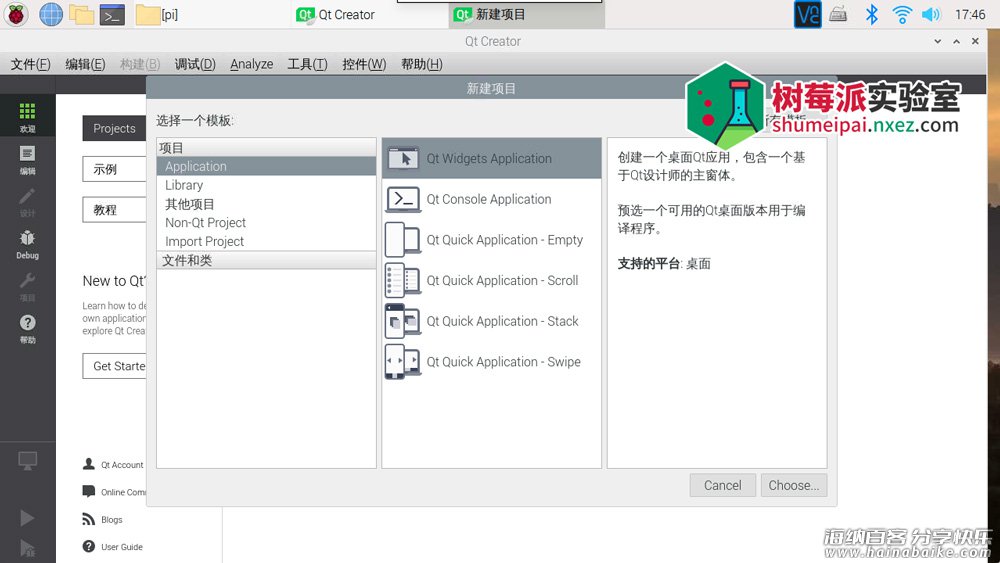This screenshot has height=563, width=1000.
Task: Open the 帮助(H) menu
Action: click(422, 64)
